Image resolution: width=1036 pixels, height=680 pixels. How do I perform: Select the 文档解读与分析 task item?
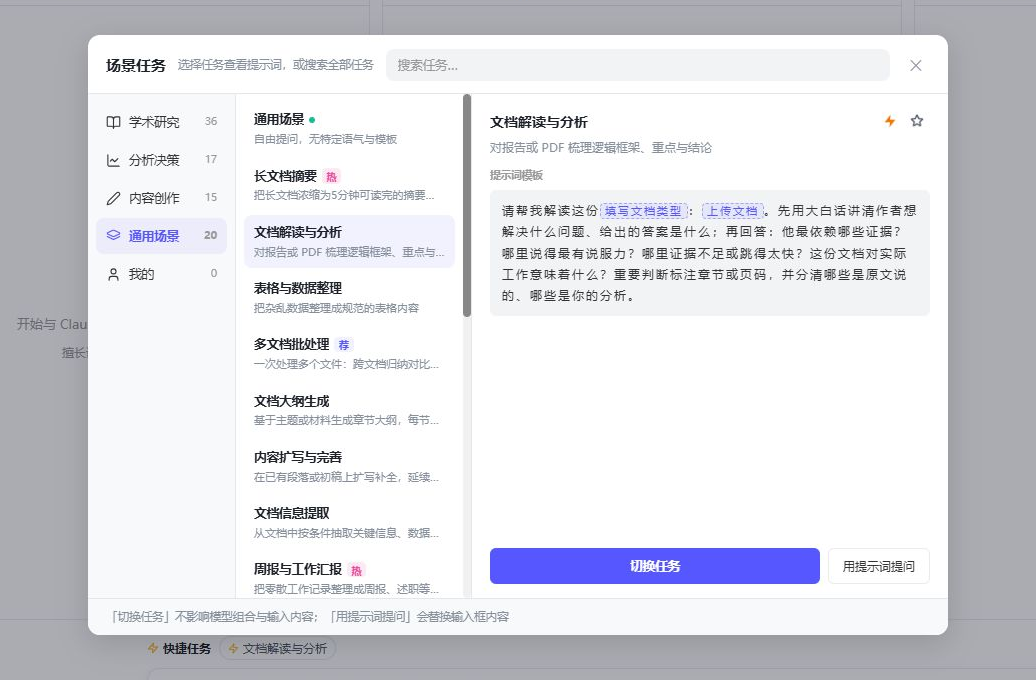click(349, 241)
